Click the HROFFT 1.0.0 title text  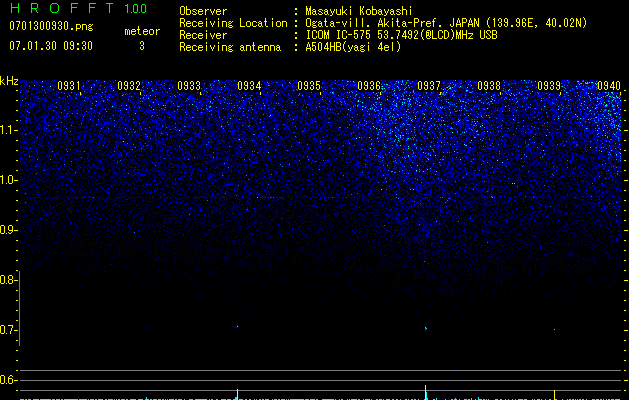pyautogui.click(x=78, y=8)
